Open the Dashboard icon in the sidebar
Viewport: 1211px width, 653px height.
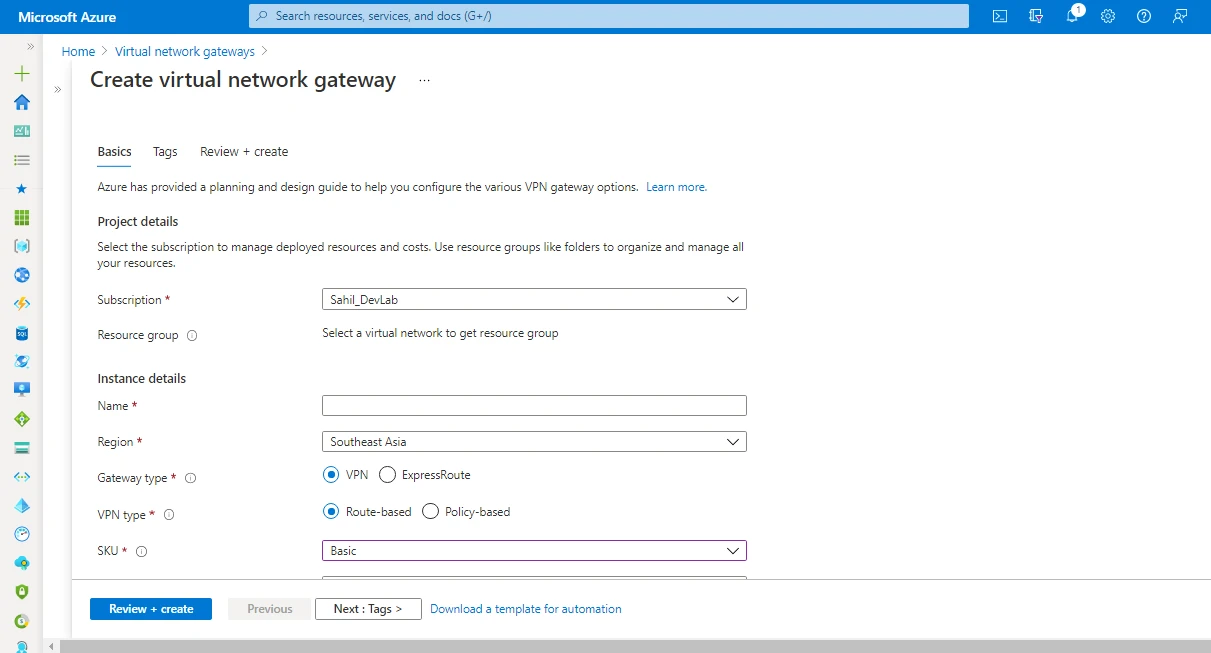tap(21, 130)
